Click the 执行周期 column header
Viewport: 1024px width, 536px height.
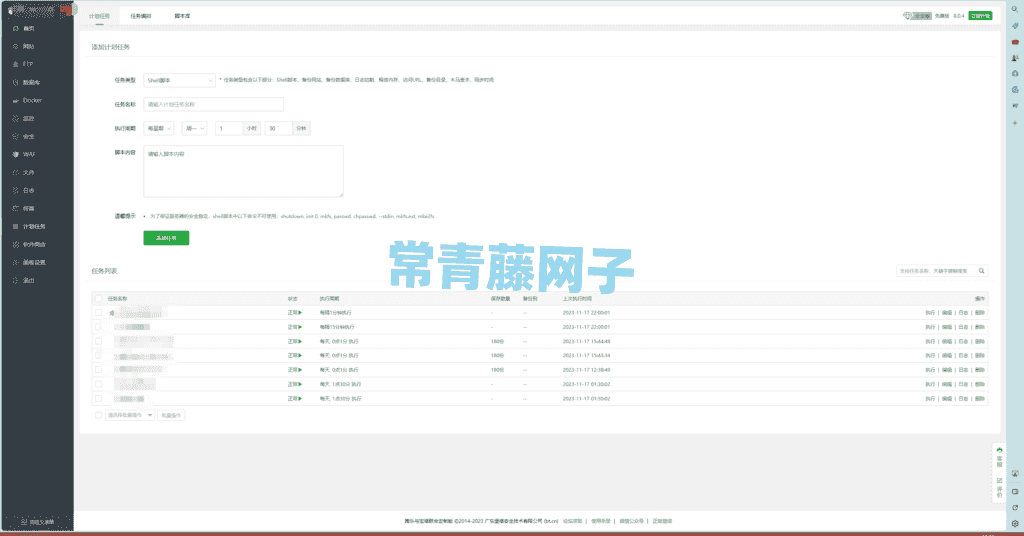(x=329, y=298)
